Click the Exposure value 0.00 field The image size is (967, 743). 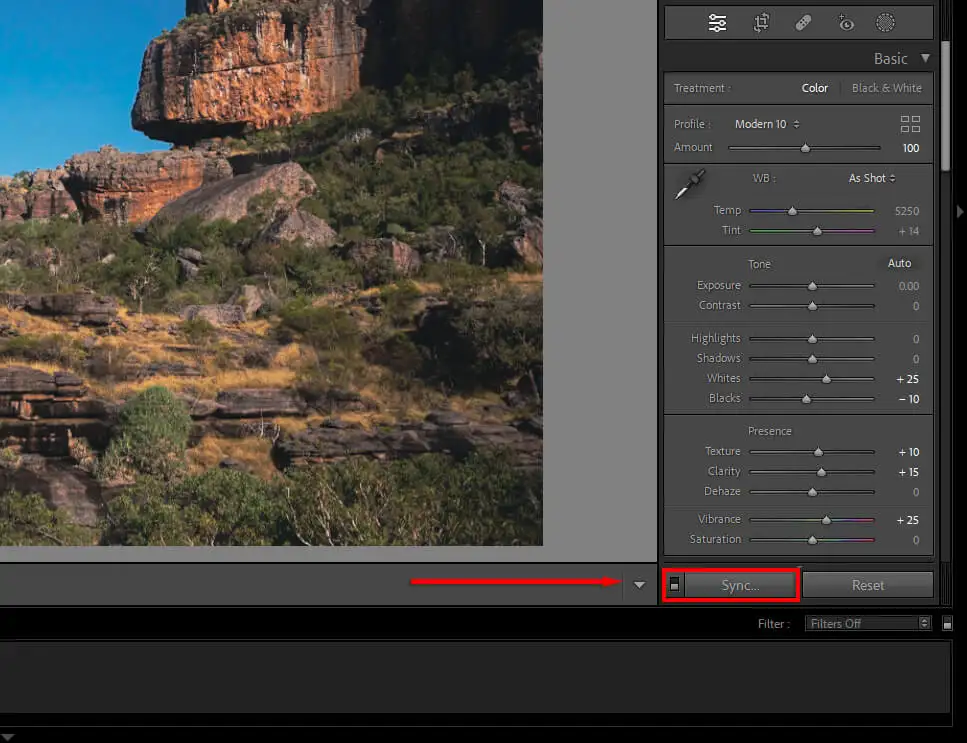point(908,286)
